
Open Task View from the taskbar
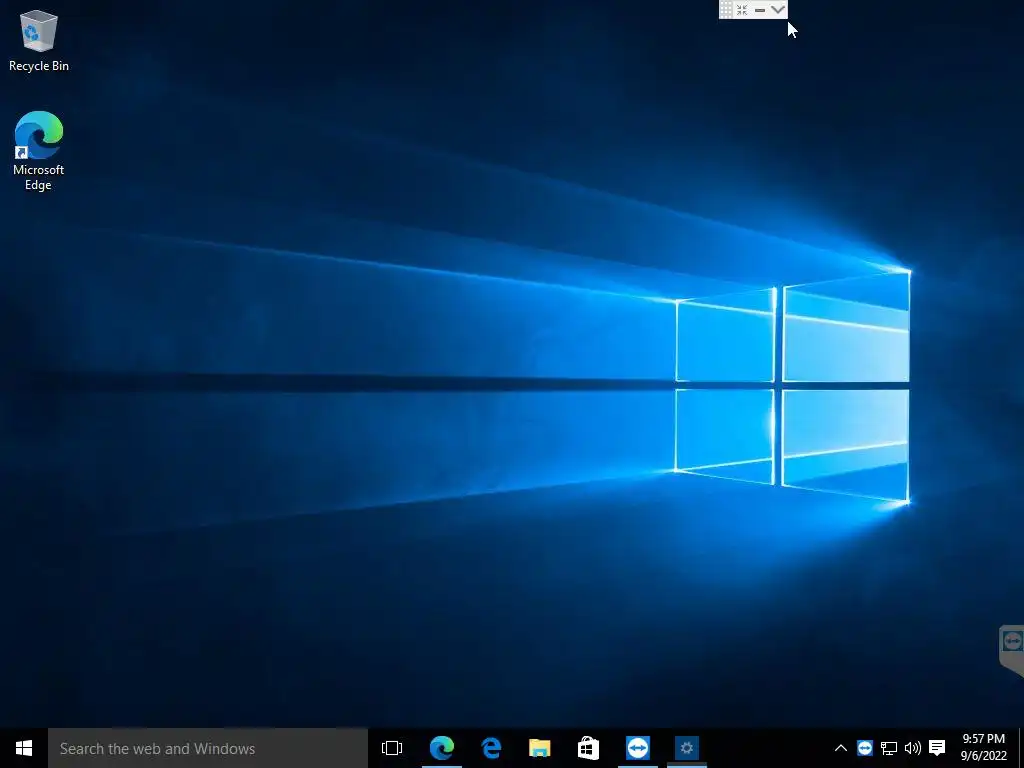[x=392, y=748]
